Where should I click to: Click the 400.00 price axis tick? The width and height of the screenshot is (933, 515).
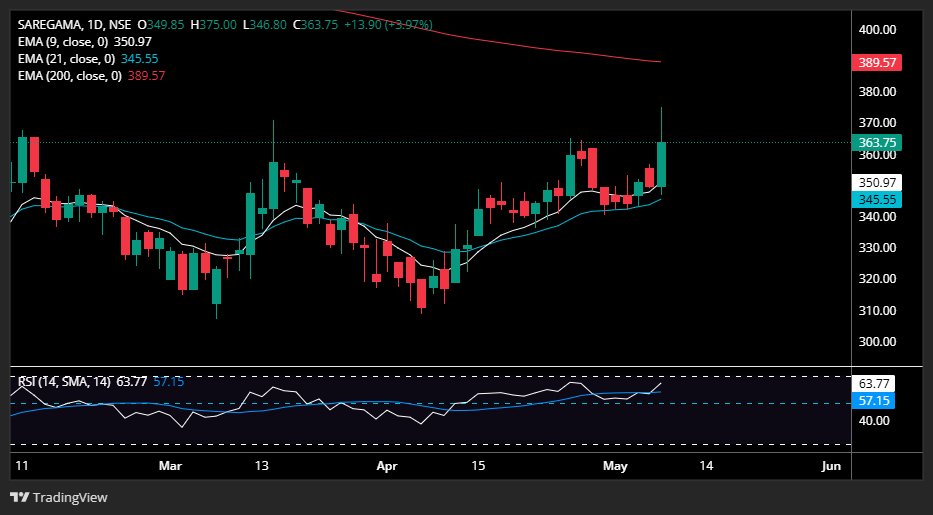coord(877,30)
